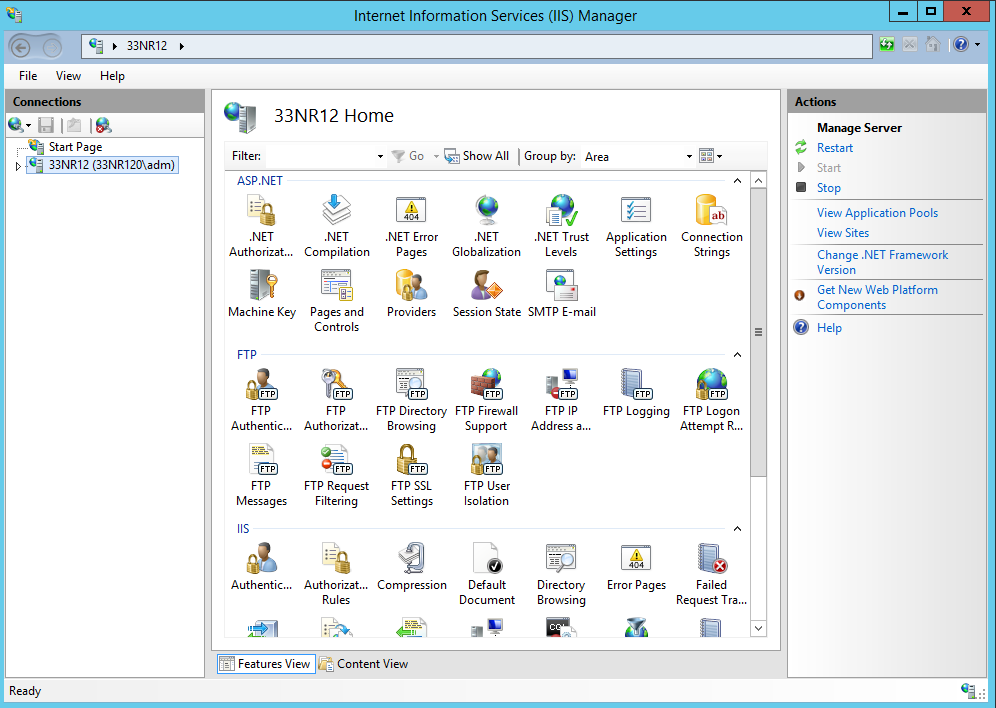Open FTP Request Filtering feature

coord(336,475)
